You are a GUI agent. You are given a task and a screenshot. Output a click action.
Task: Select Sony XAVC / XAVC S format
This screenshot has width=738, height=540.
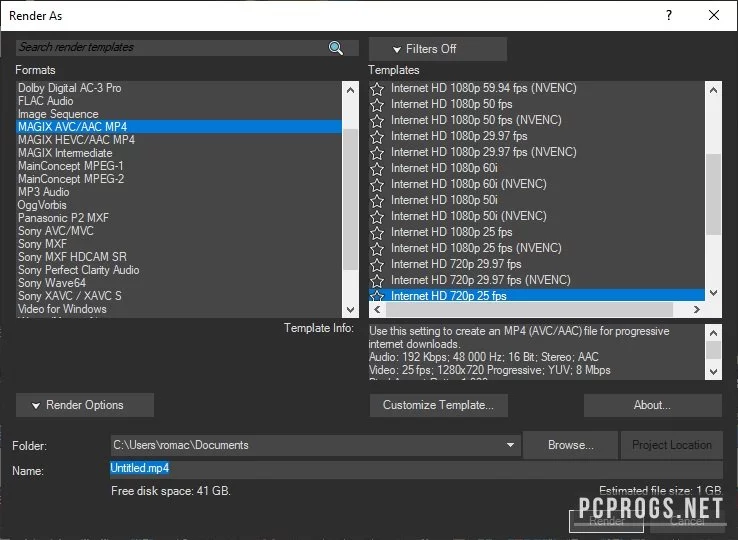[179, 296]
